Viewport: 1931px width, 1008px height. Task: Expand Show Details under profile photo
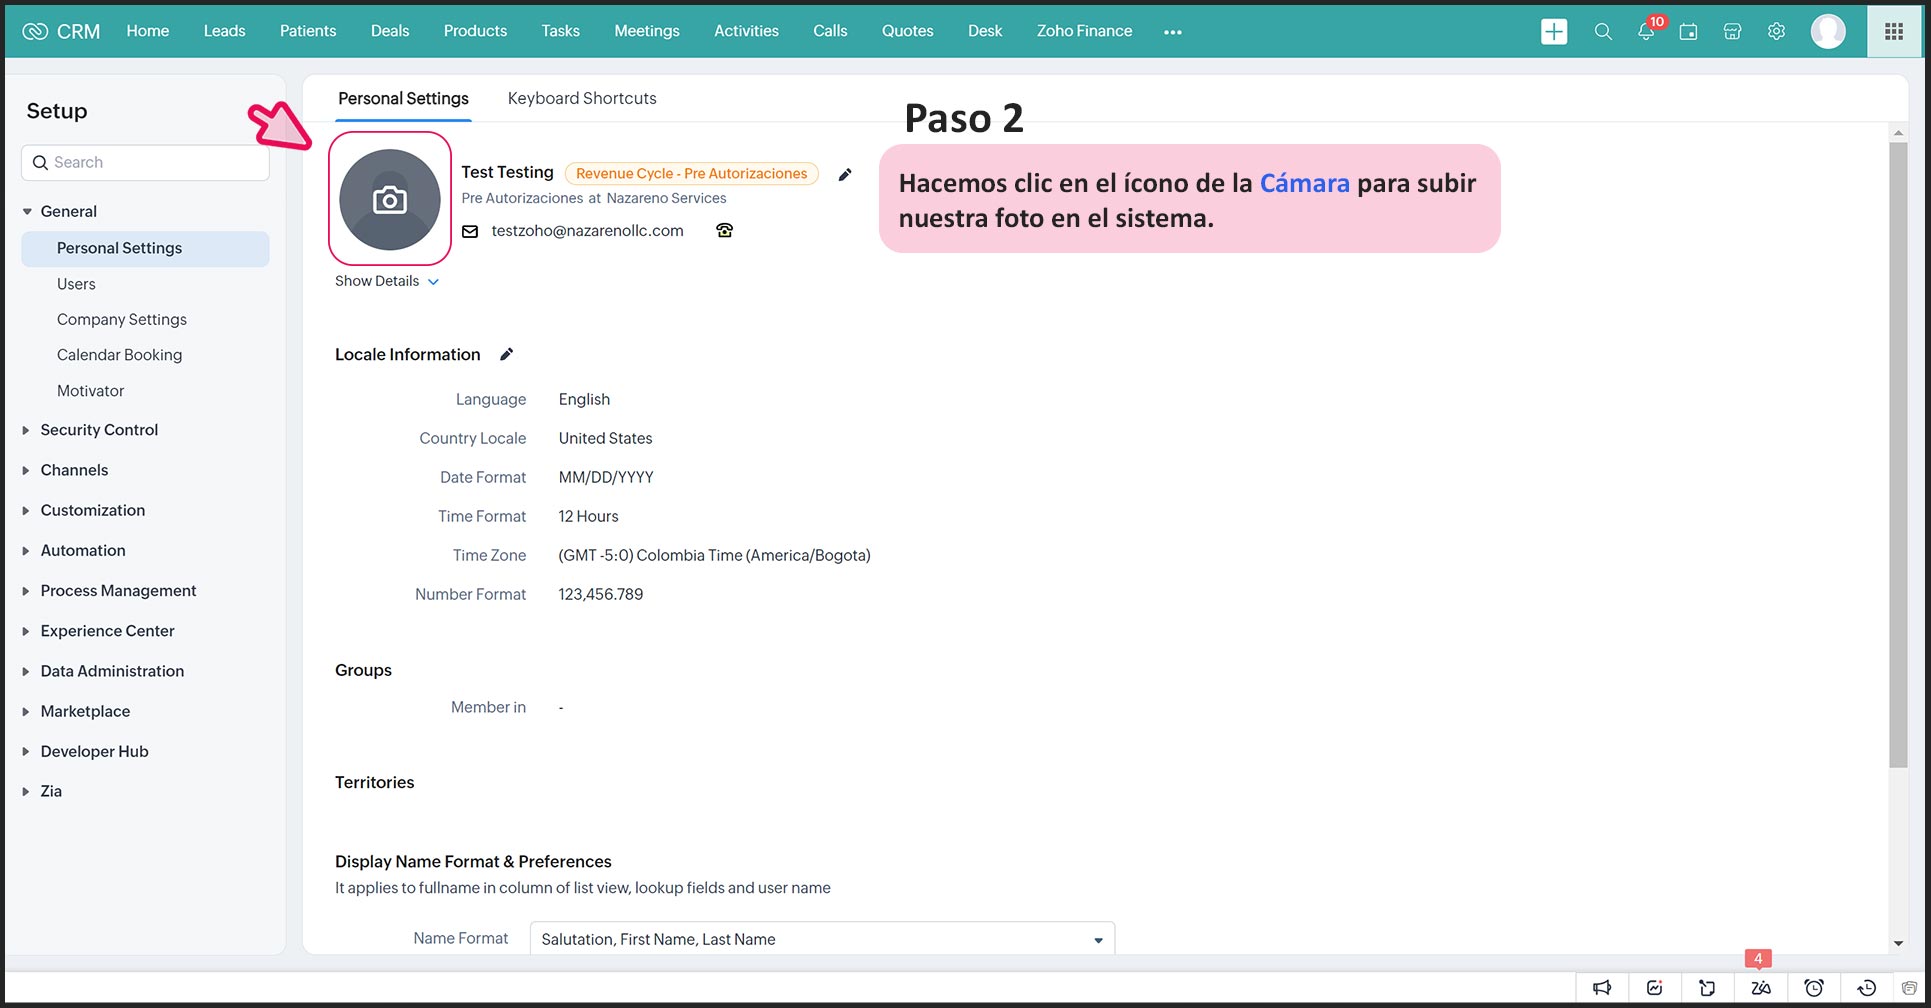386,281
